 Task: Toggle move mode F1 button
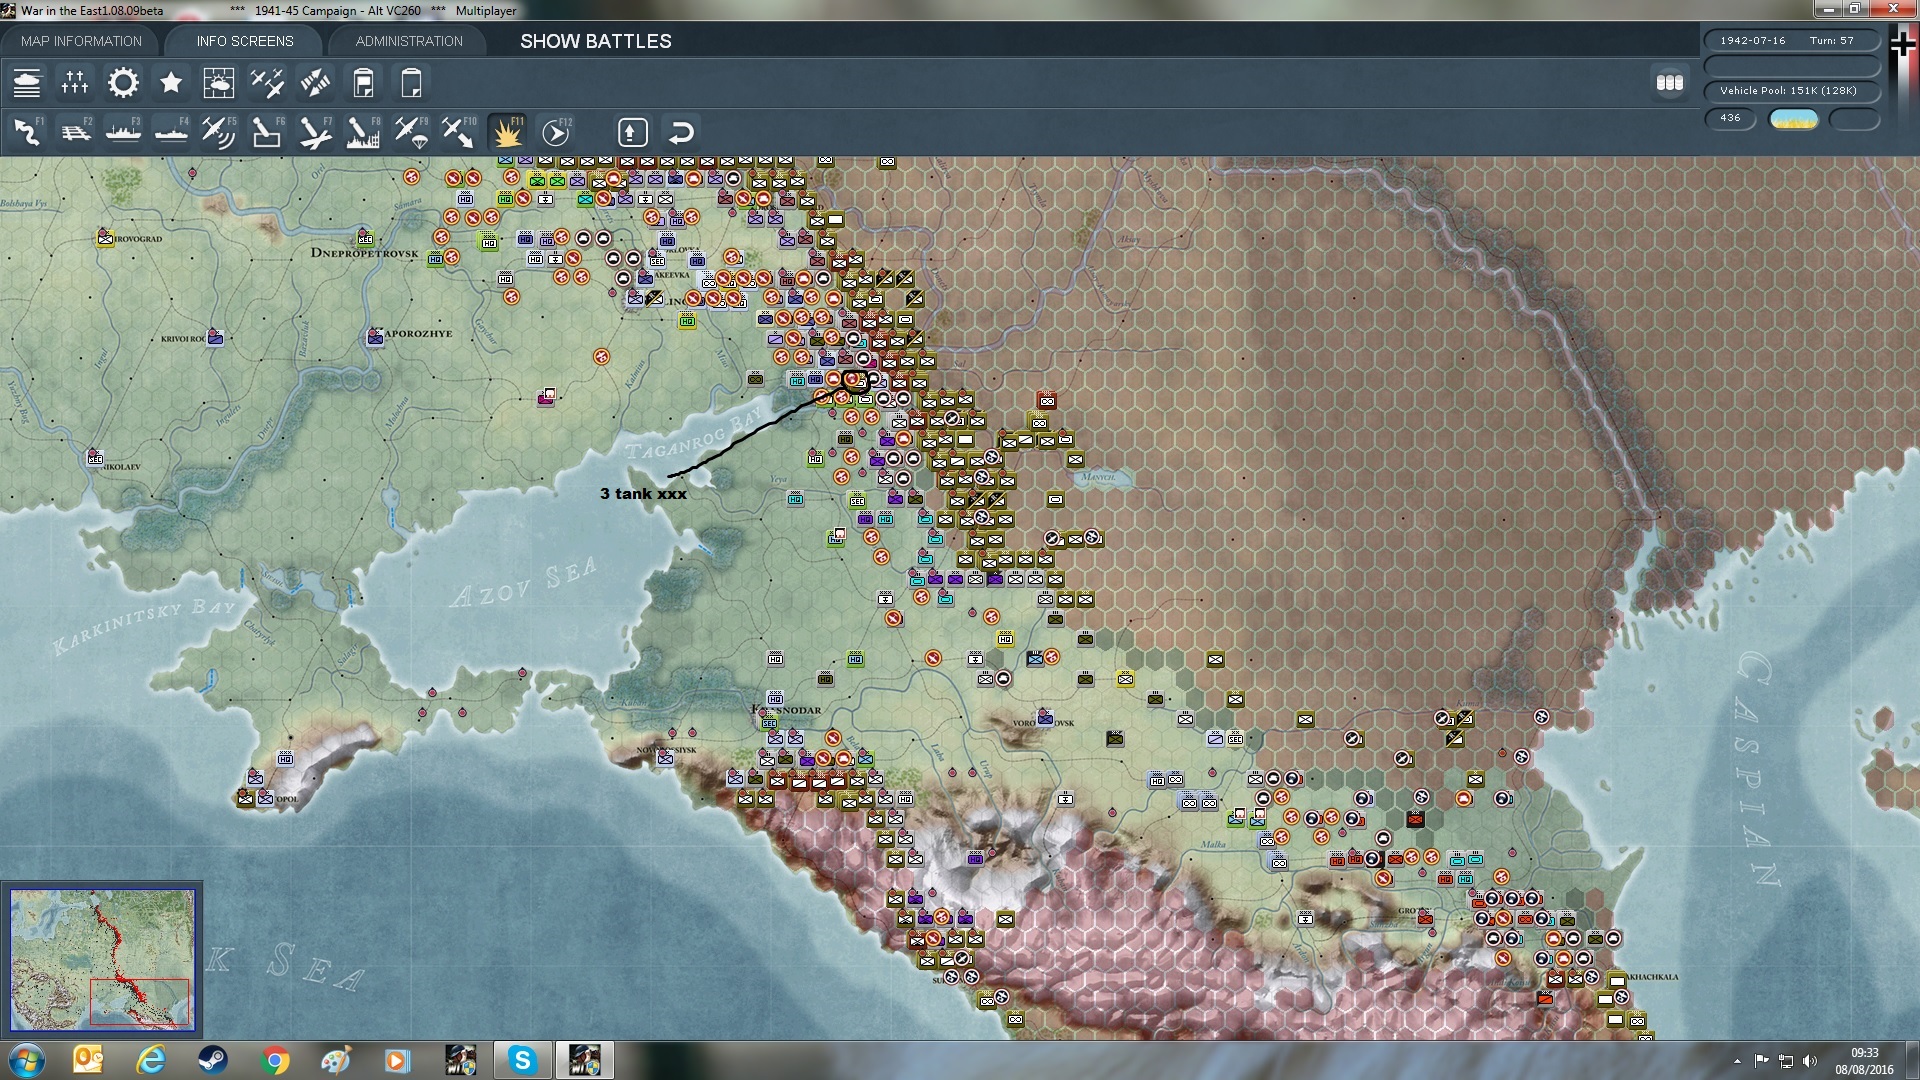coord(28,132)
